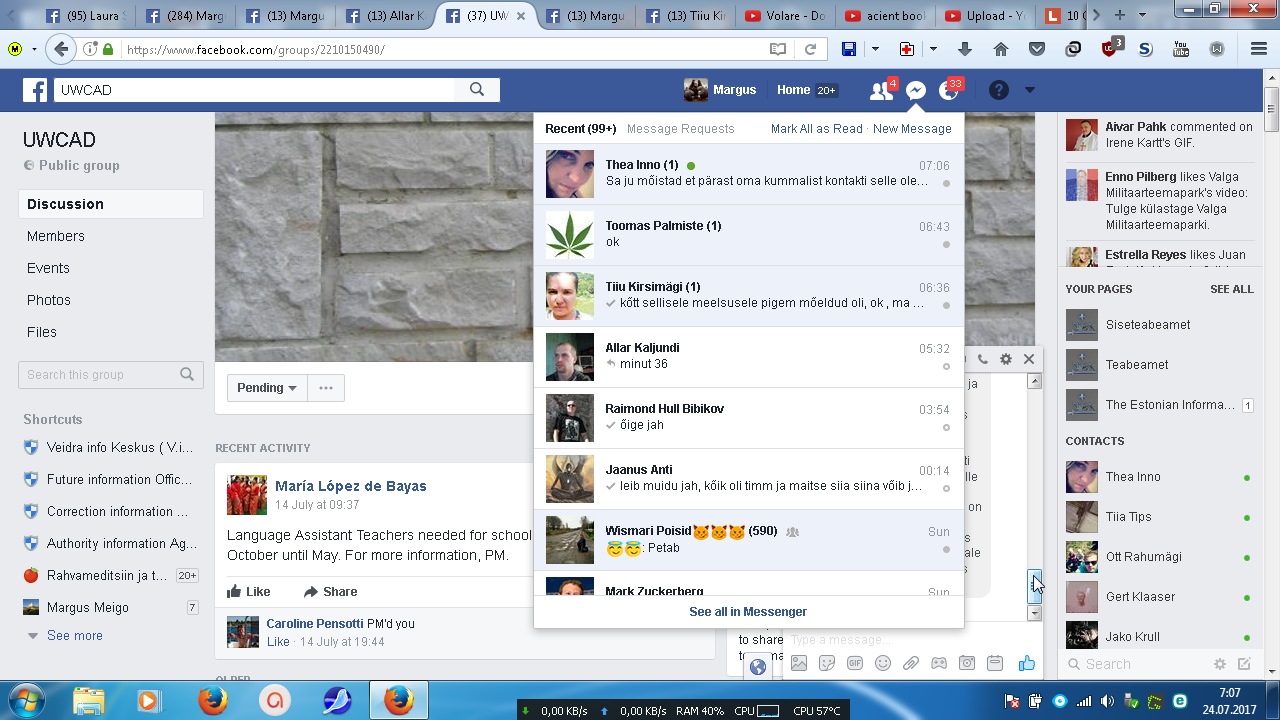The width and height of the screenshot is (1280, 720).
Task: Choose a sticker in the chat toolbar
Action: [x=827, y=663]
